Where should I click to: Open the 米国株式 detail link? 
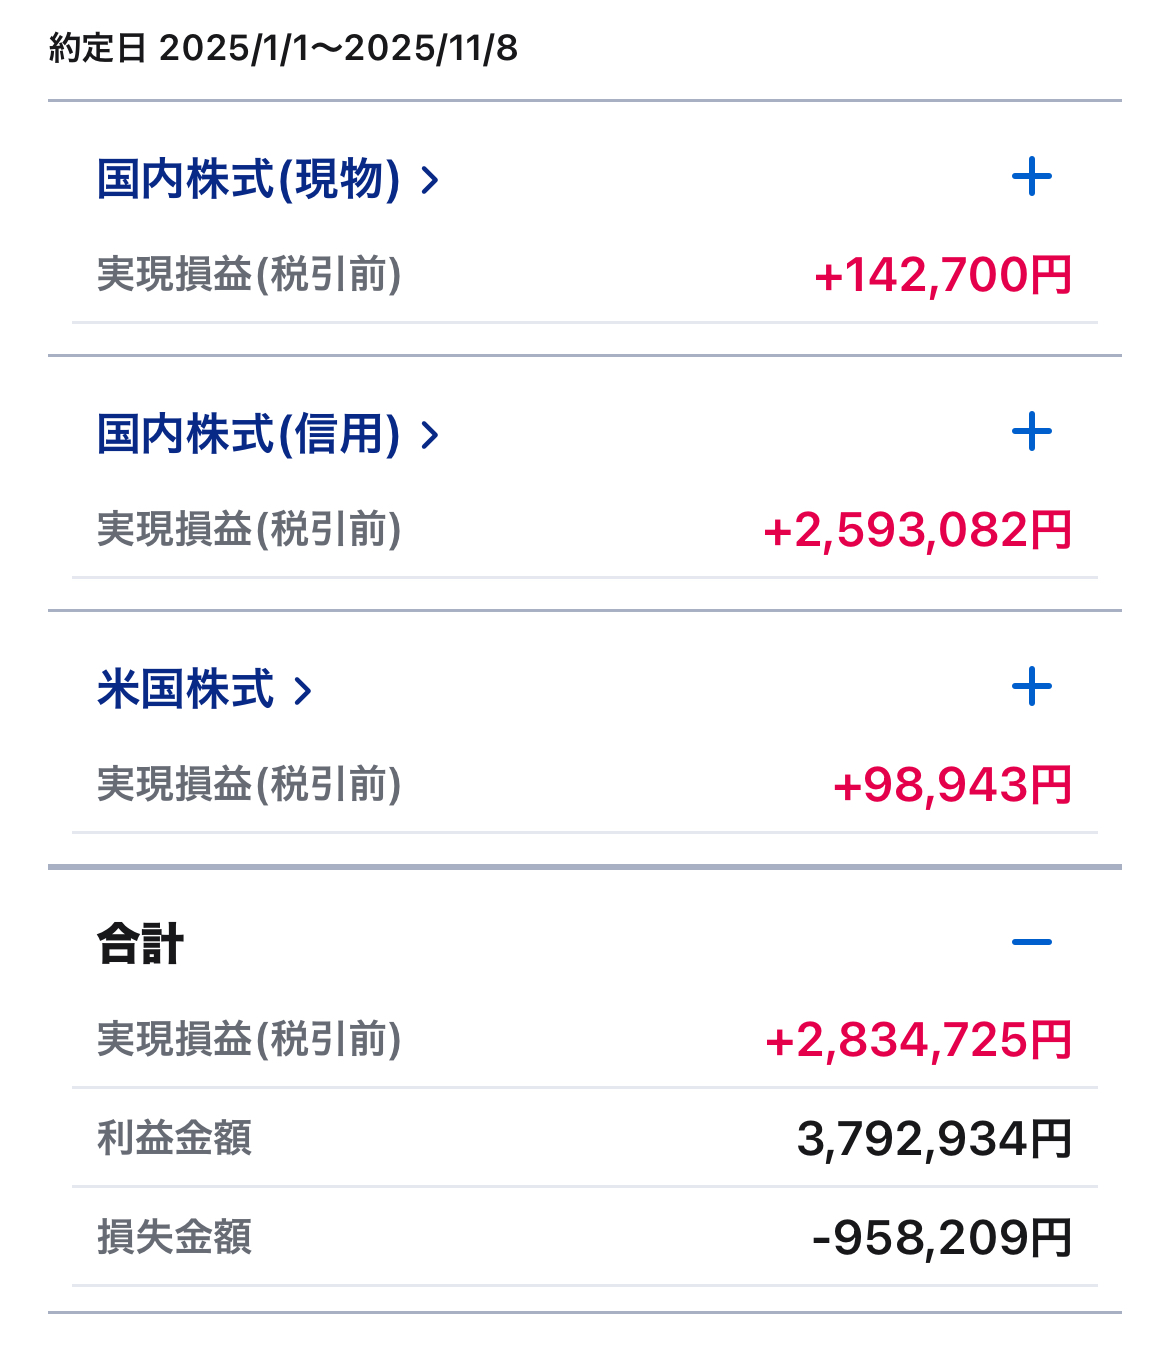pos(185,690)
